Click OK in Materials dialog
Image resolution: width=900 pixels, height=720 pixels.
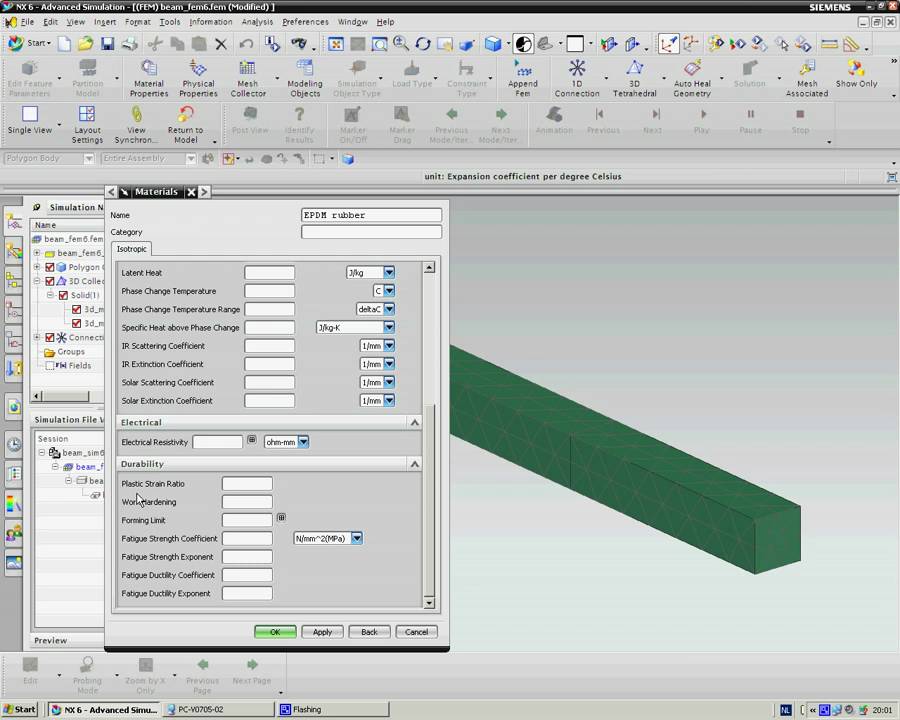click(x=275, y=632)
